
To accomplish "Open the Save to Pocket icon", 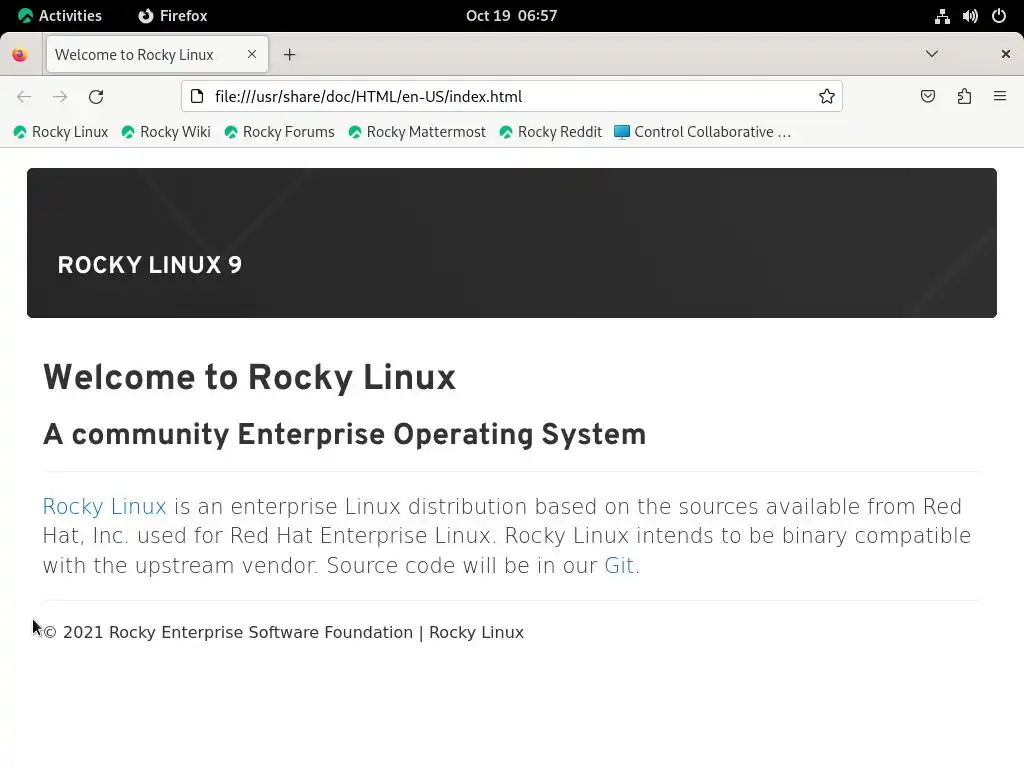I will (928, 97).
